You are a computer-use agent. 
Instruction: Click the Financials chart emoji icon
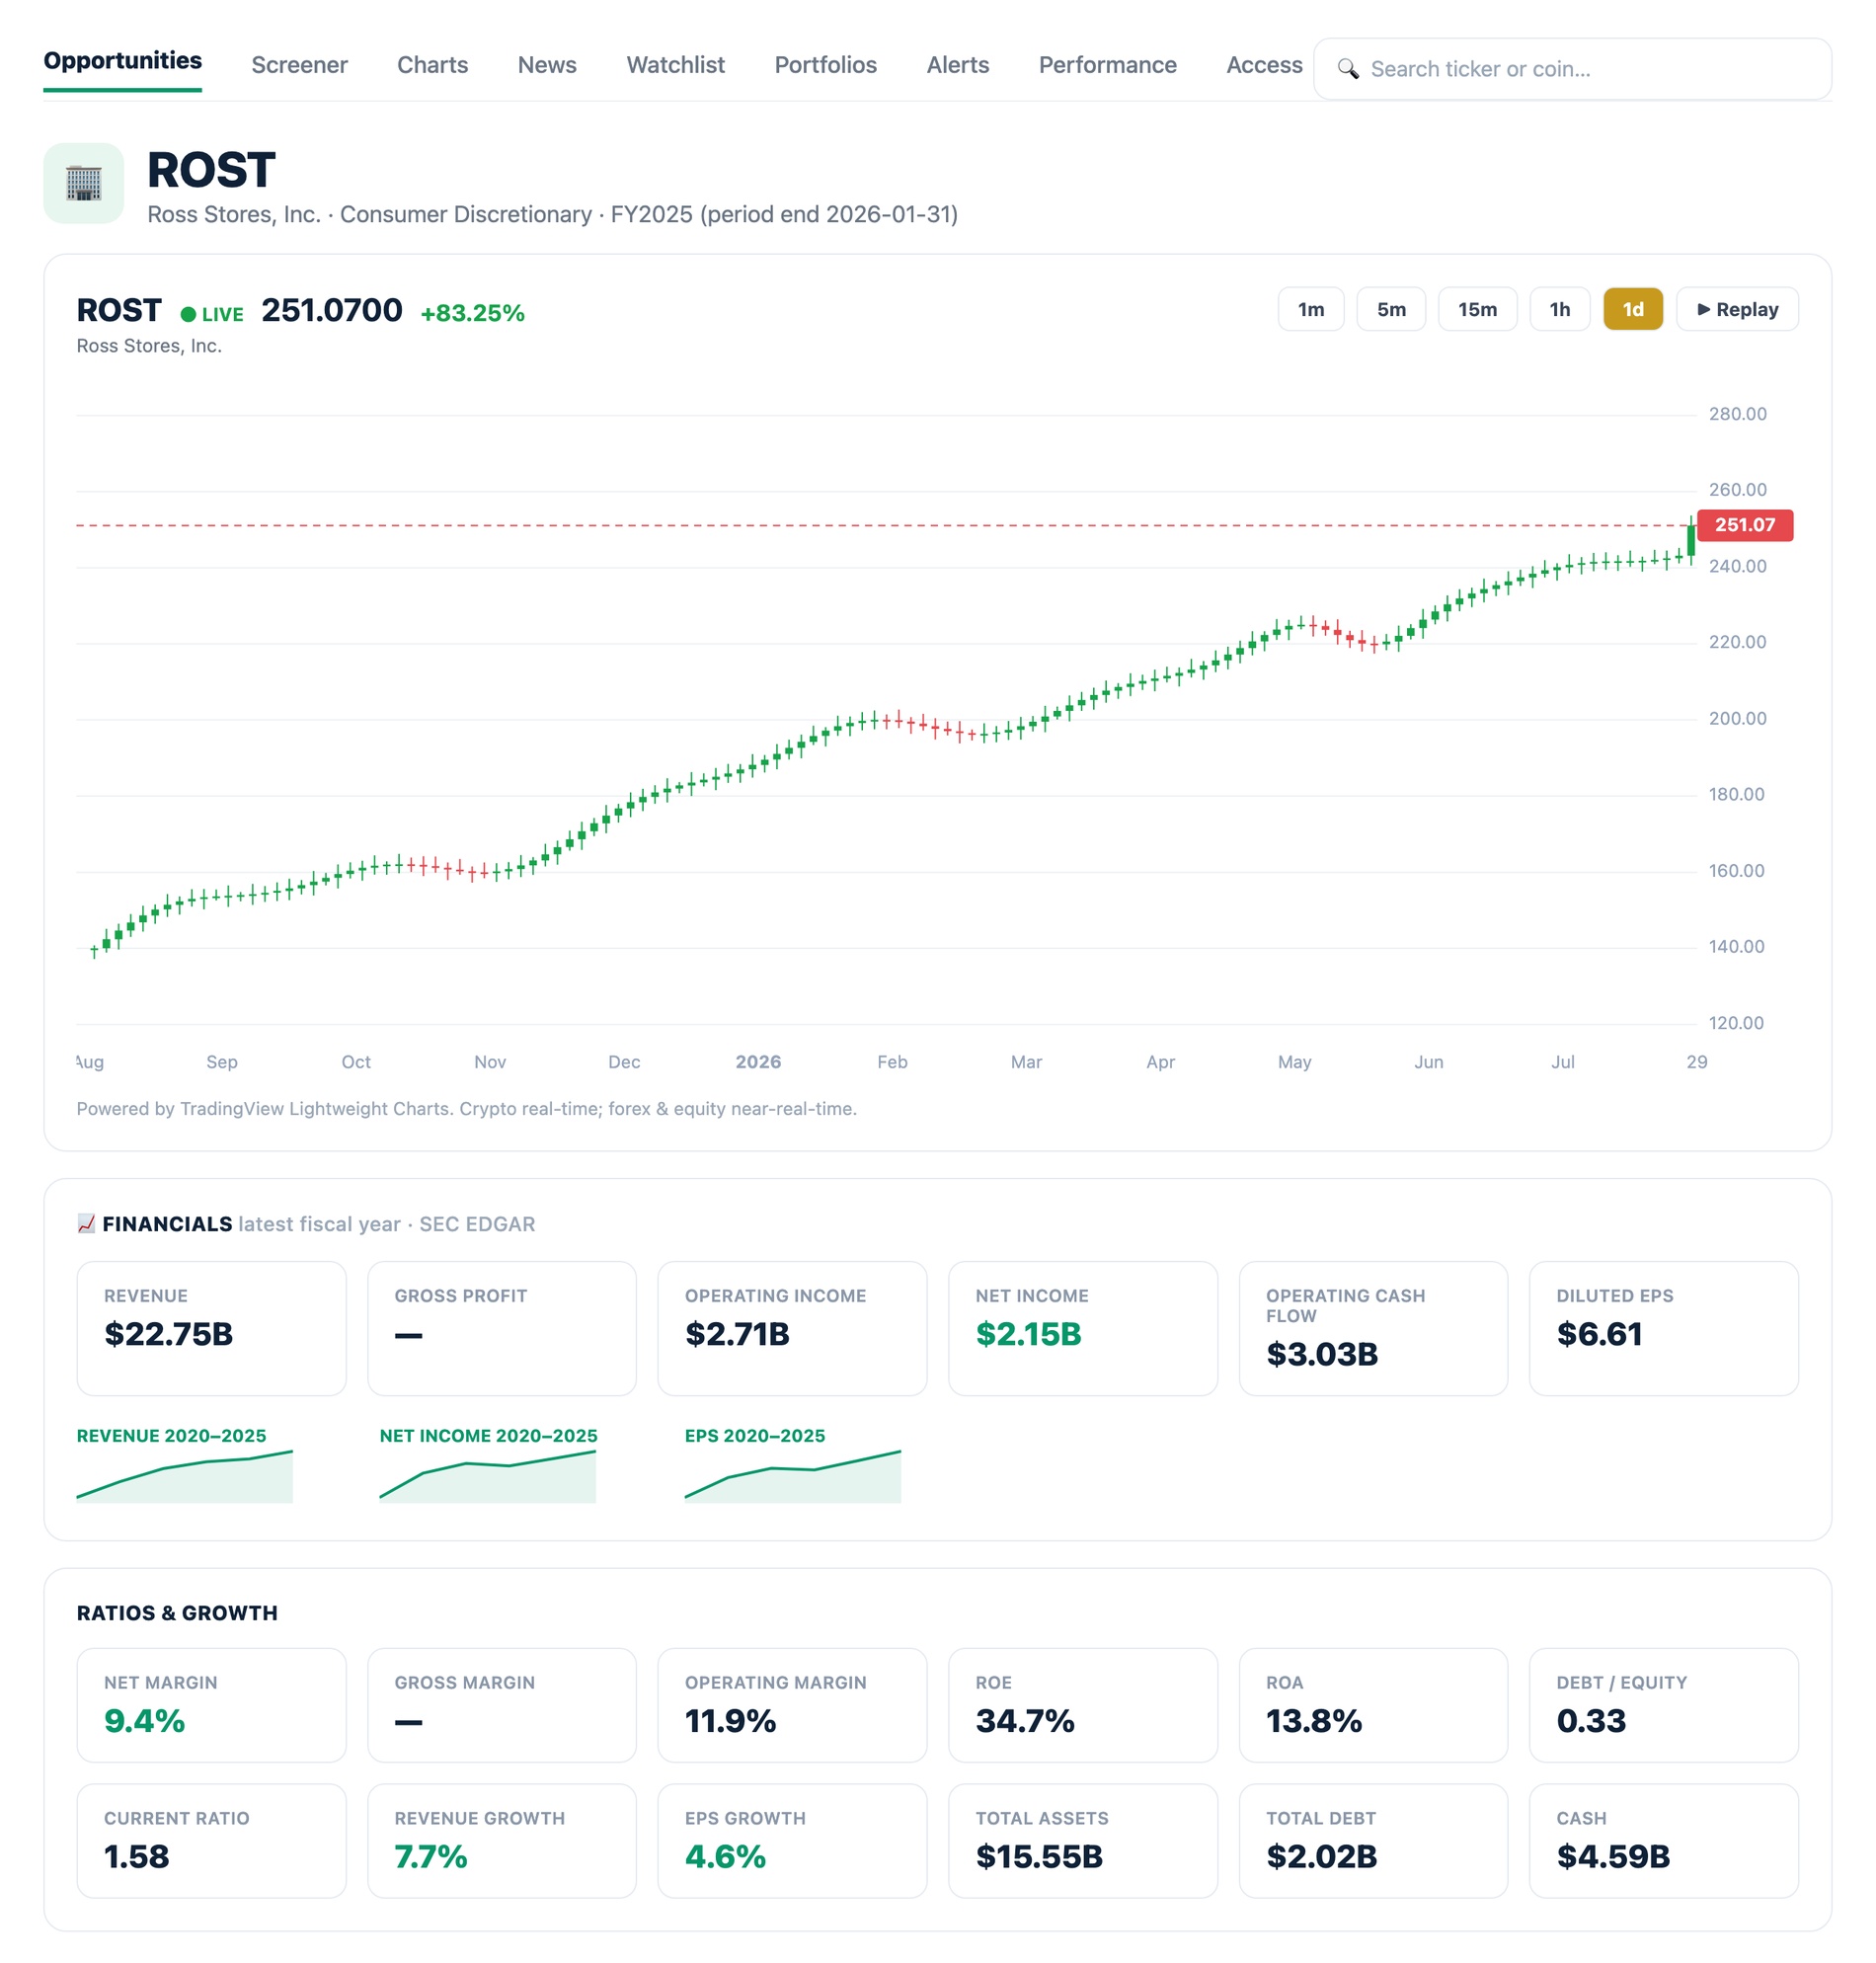coord(86,1223)
